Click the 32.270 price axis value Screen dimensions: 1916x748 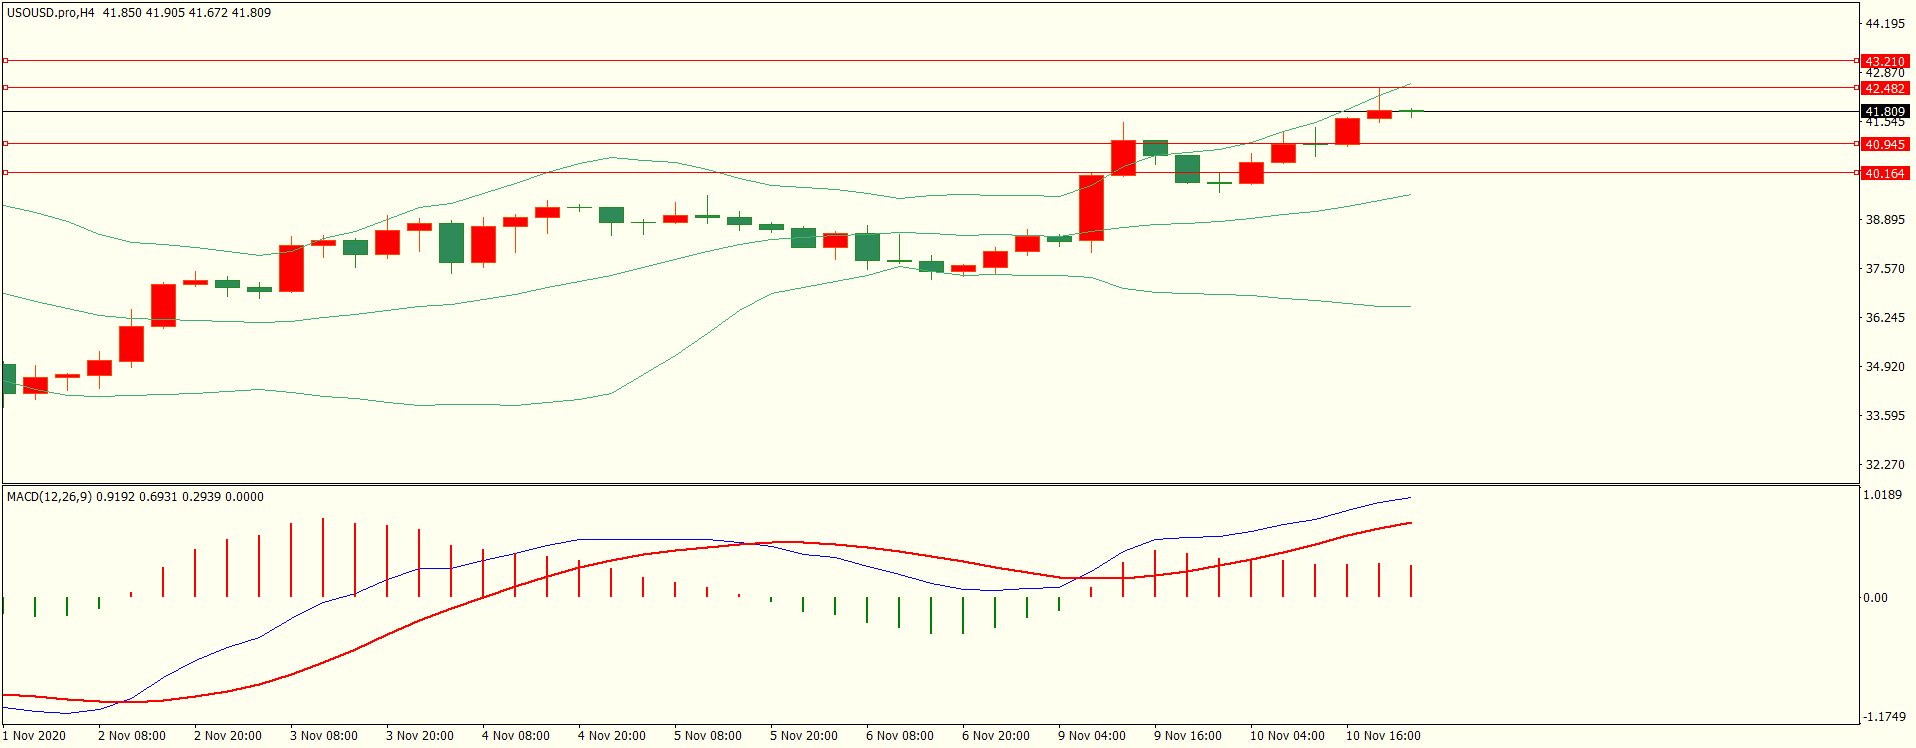tap(1885, 464)
